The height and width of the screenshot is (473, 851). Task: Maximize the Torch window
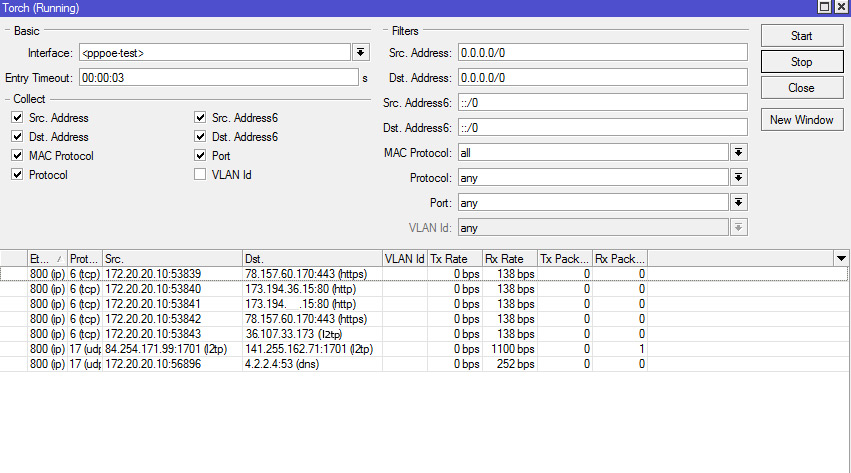click(824, 7)
